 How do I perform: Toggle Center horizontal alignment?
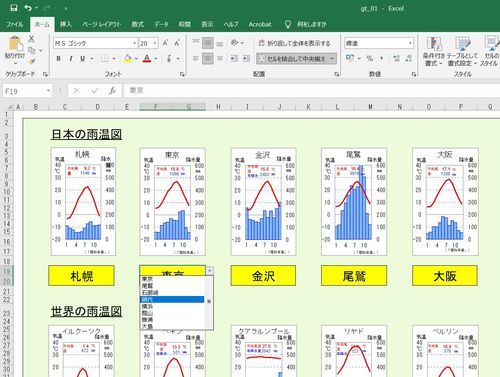click(208, 59)
